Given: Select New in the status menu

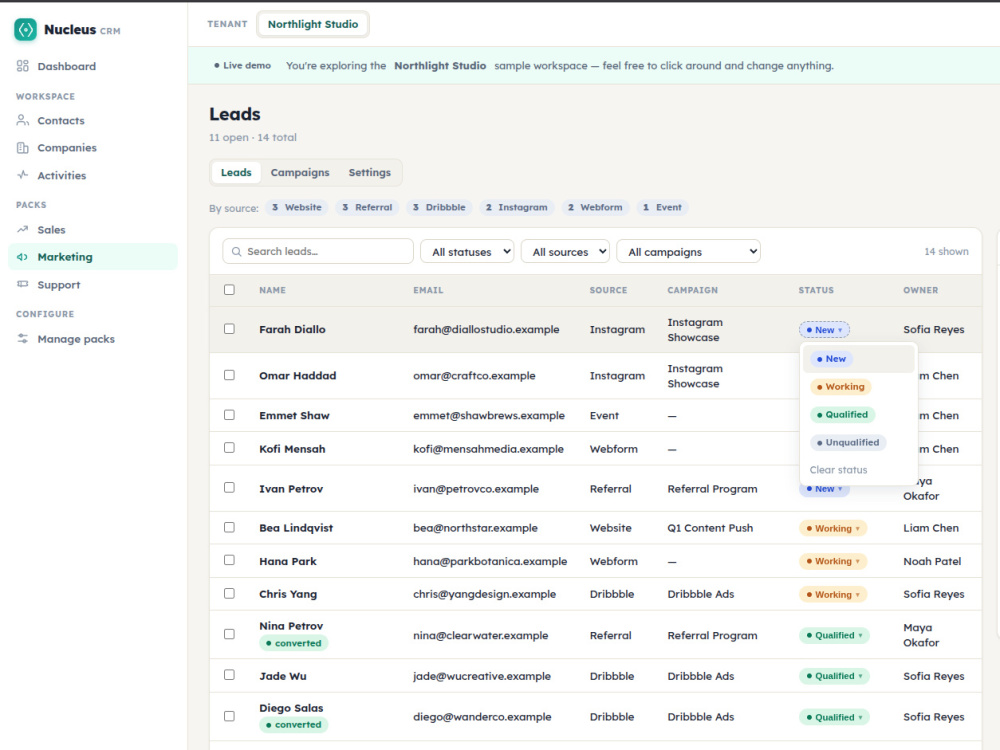Looking at the screenshot, I should tap(858, 359).
